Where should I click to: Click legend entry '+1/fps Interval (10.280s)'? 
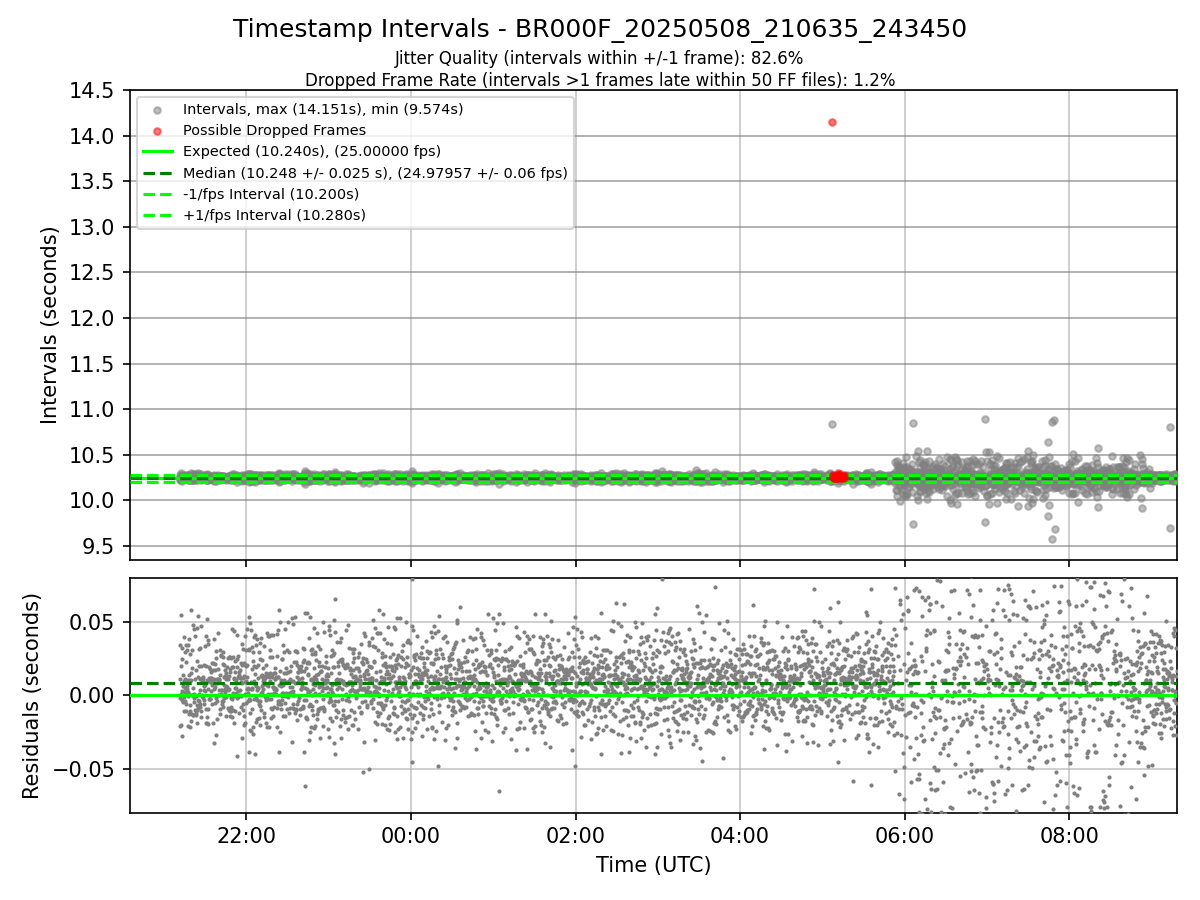pos(274,215)
